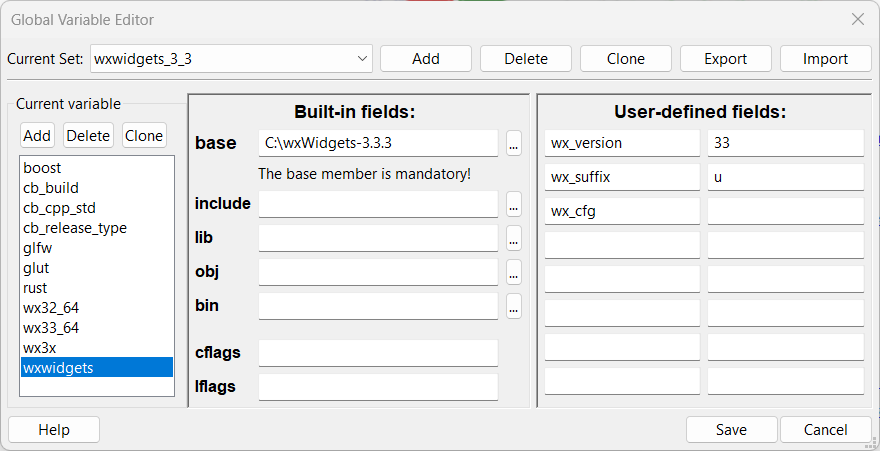Image resolution: width=880 pixels, height=451 pixels.
Task: Click the lflags input field
Action: pyautogui.click(x=378, y=387)
